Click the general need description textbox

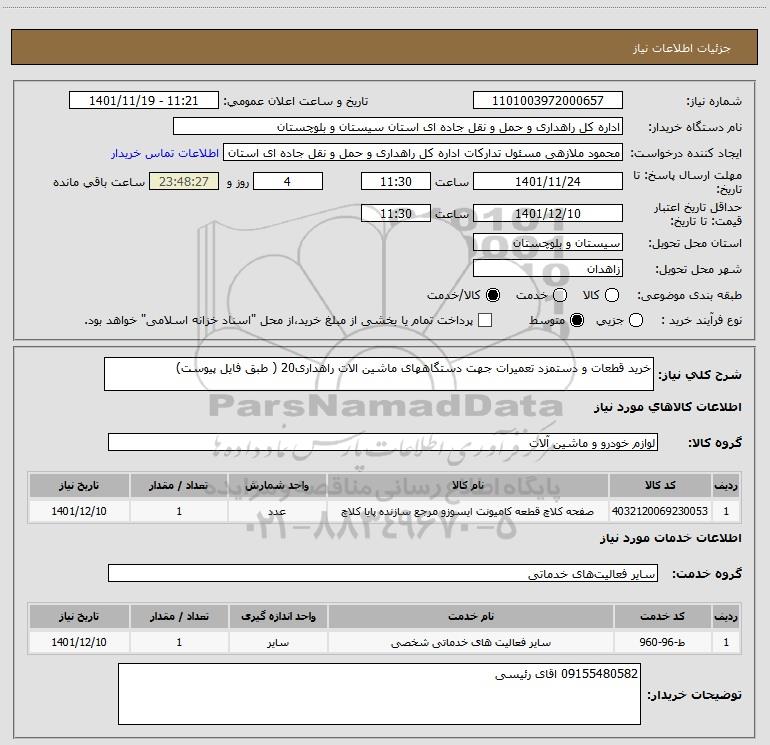coord(379,374)
